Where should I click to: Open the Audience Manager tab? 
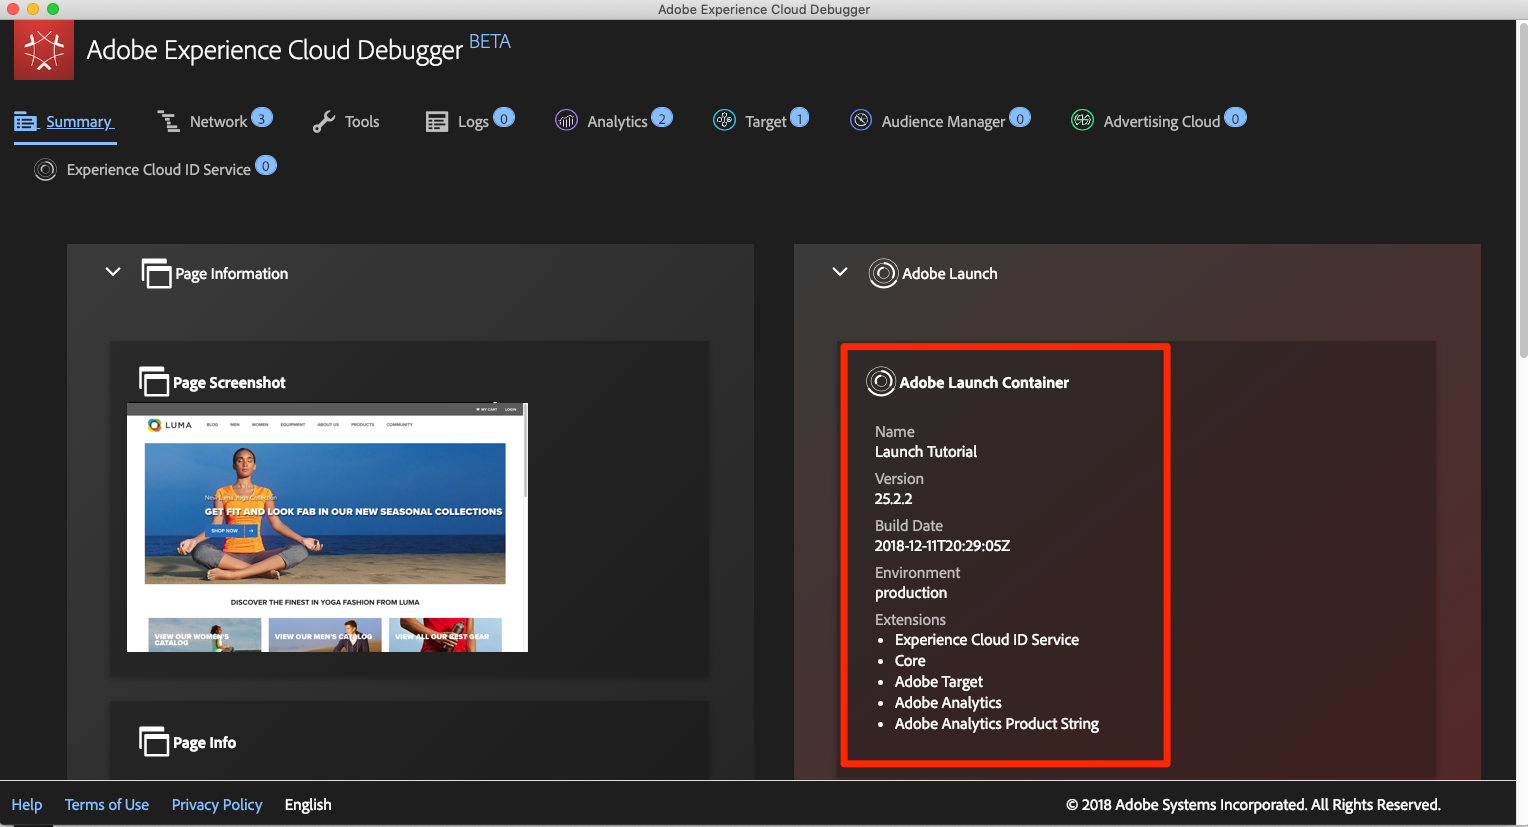pos(940,121)
